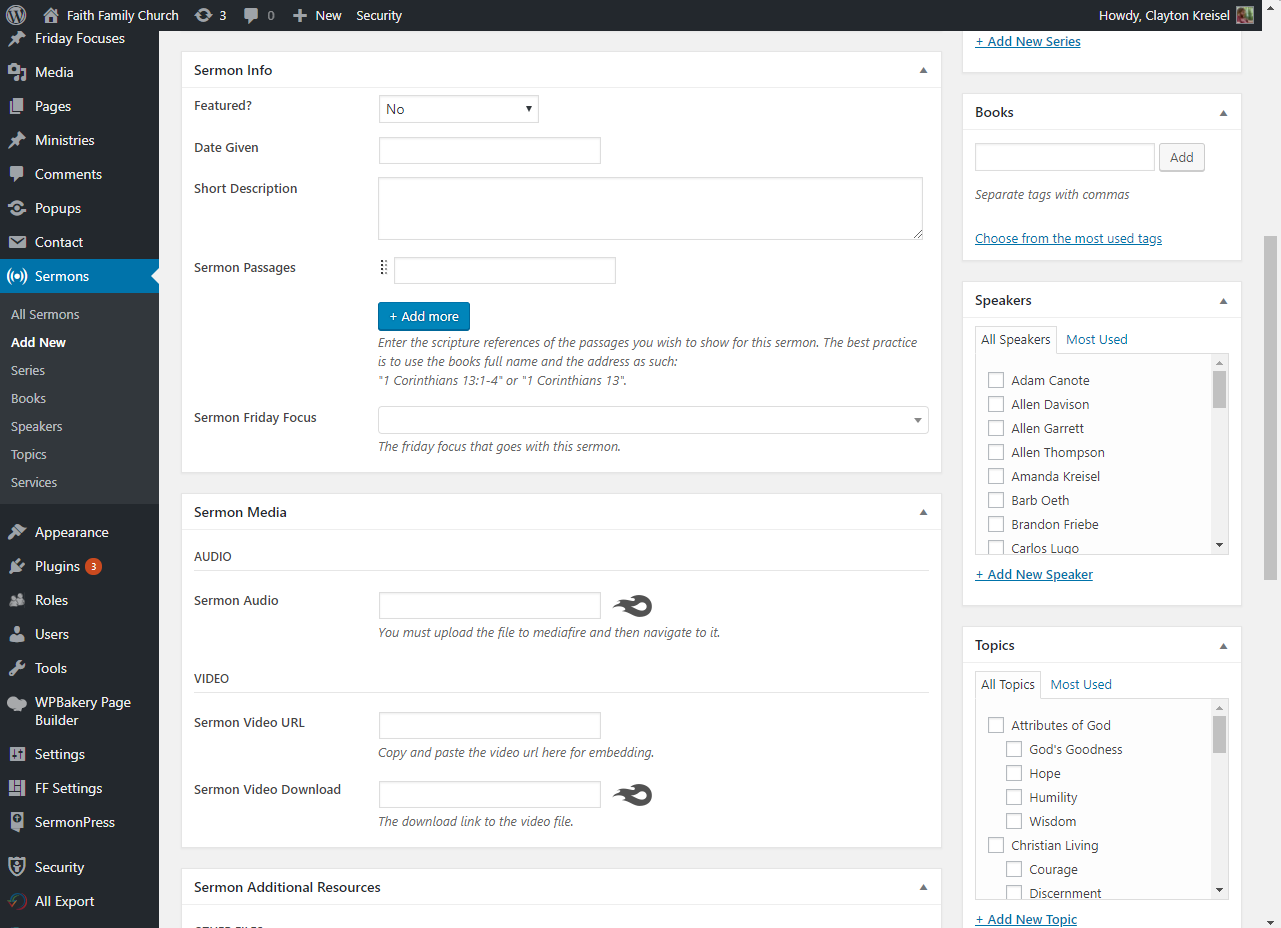Image resolution: width=1281 pixels, height=928 pixels.
Task: Click the Sermons broadcast icon in sidebar
Action: (17, 276)
